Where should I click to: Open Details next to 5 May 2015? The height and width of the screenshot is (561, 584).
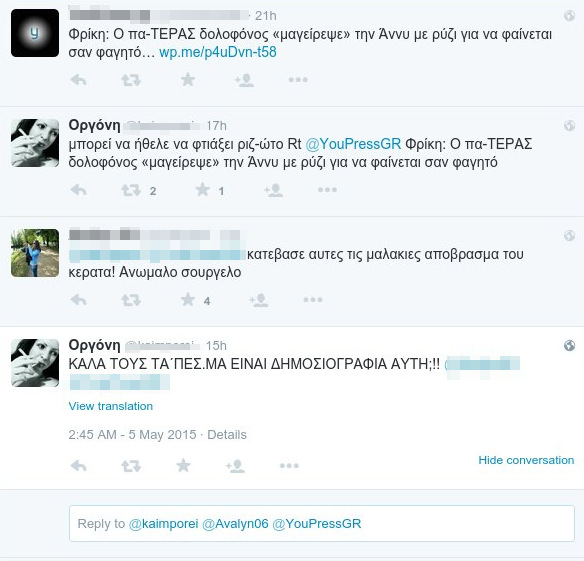[227, 435]
